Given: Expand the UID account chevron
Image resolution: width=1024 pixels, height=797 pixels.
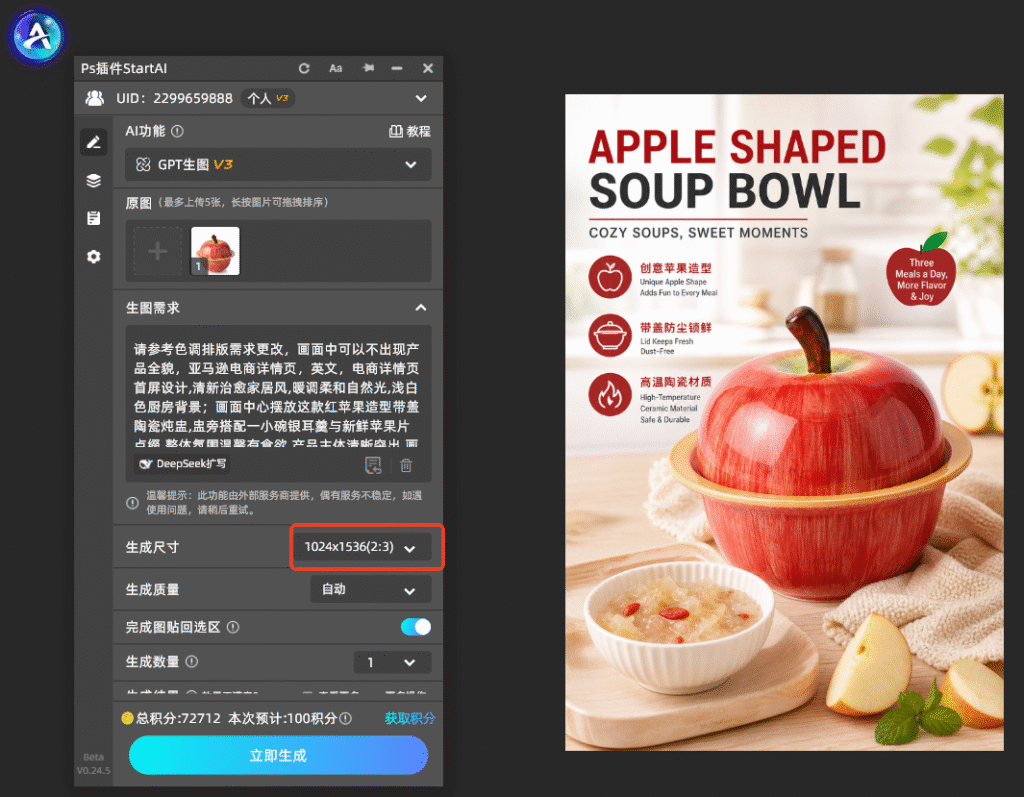Looking at the screenshot, I should 421,99.
